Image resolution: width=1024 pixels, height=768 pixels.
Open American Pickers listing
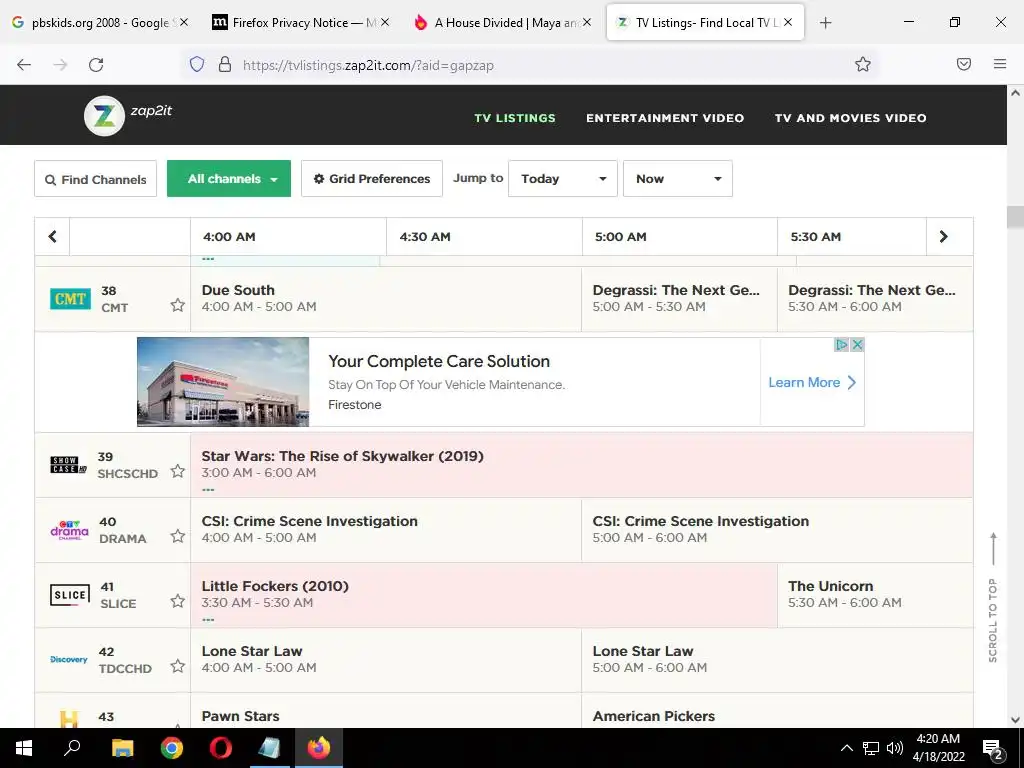(777, 711)
